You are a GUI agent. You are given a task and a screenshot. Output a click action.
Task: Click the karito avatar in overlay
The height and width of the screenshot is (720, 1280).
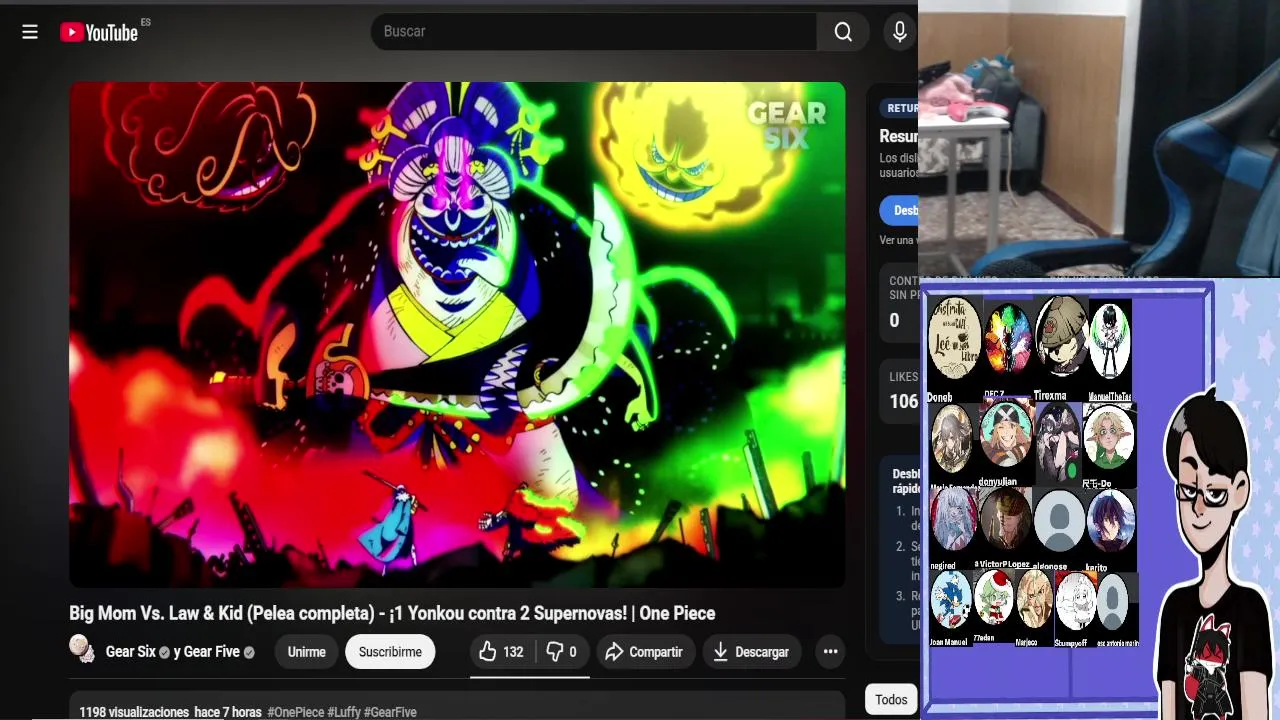point(1109,522)
